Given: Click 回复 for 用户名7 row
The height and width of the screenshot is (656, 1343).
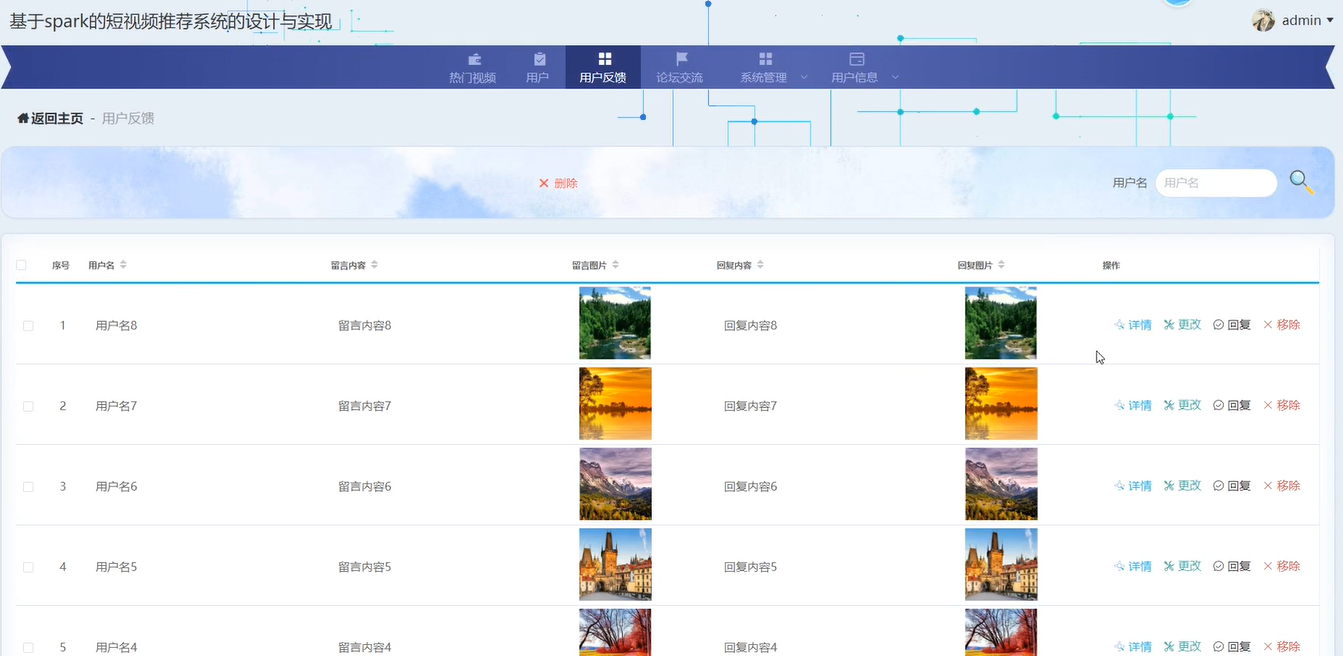Looking at the screenshot, I should [1232, 405].
